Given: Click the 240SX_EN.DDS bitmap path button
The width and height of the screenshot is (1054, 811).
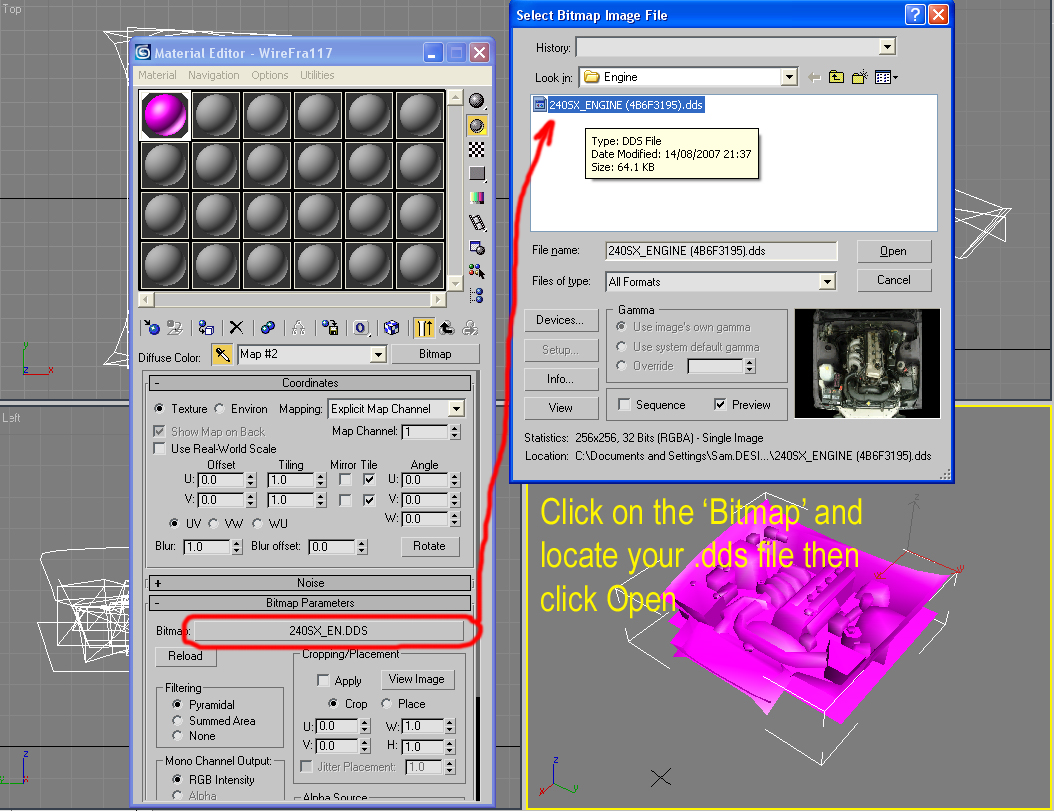Looking at the screenshot, I should [x=329, y=631].
